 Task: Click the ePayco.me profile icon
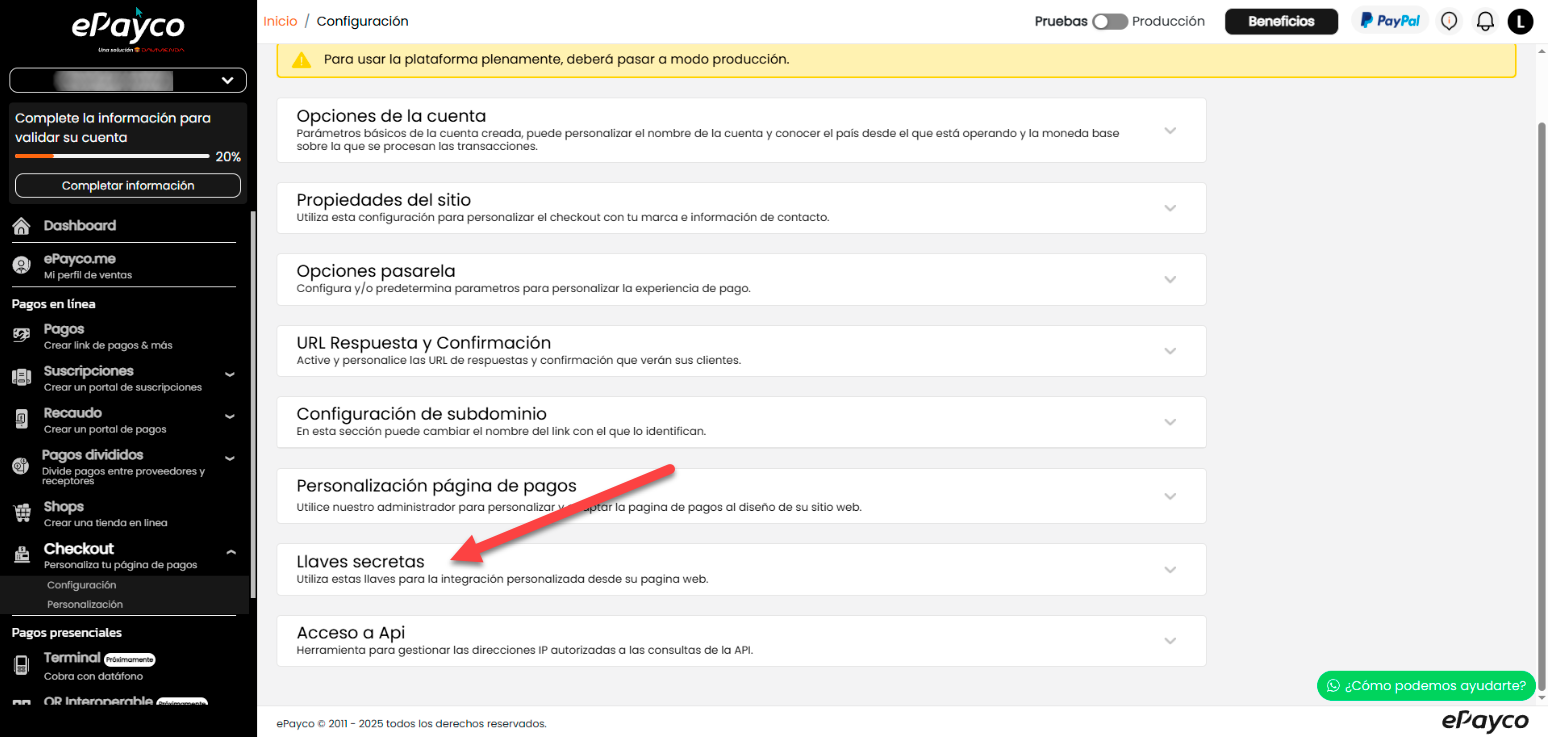tap(21, 265)
